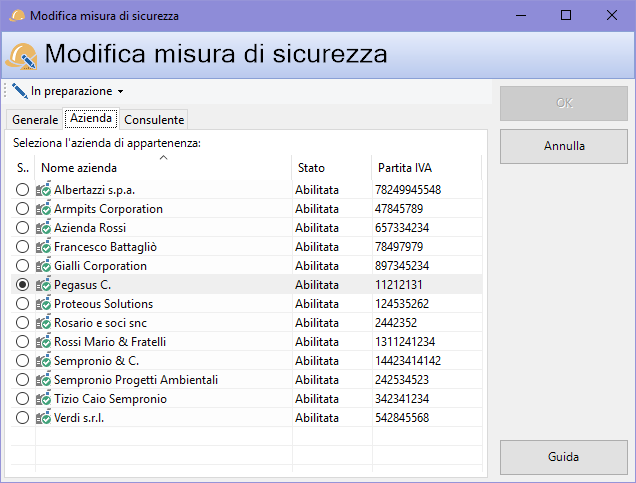Click the company icon beside Azienda Rossi

click(x=43, y=228)
